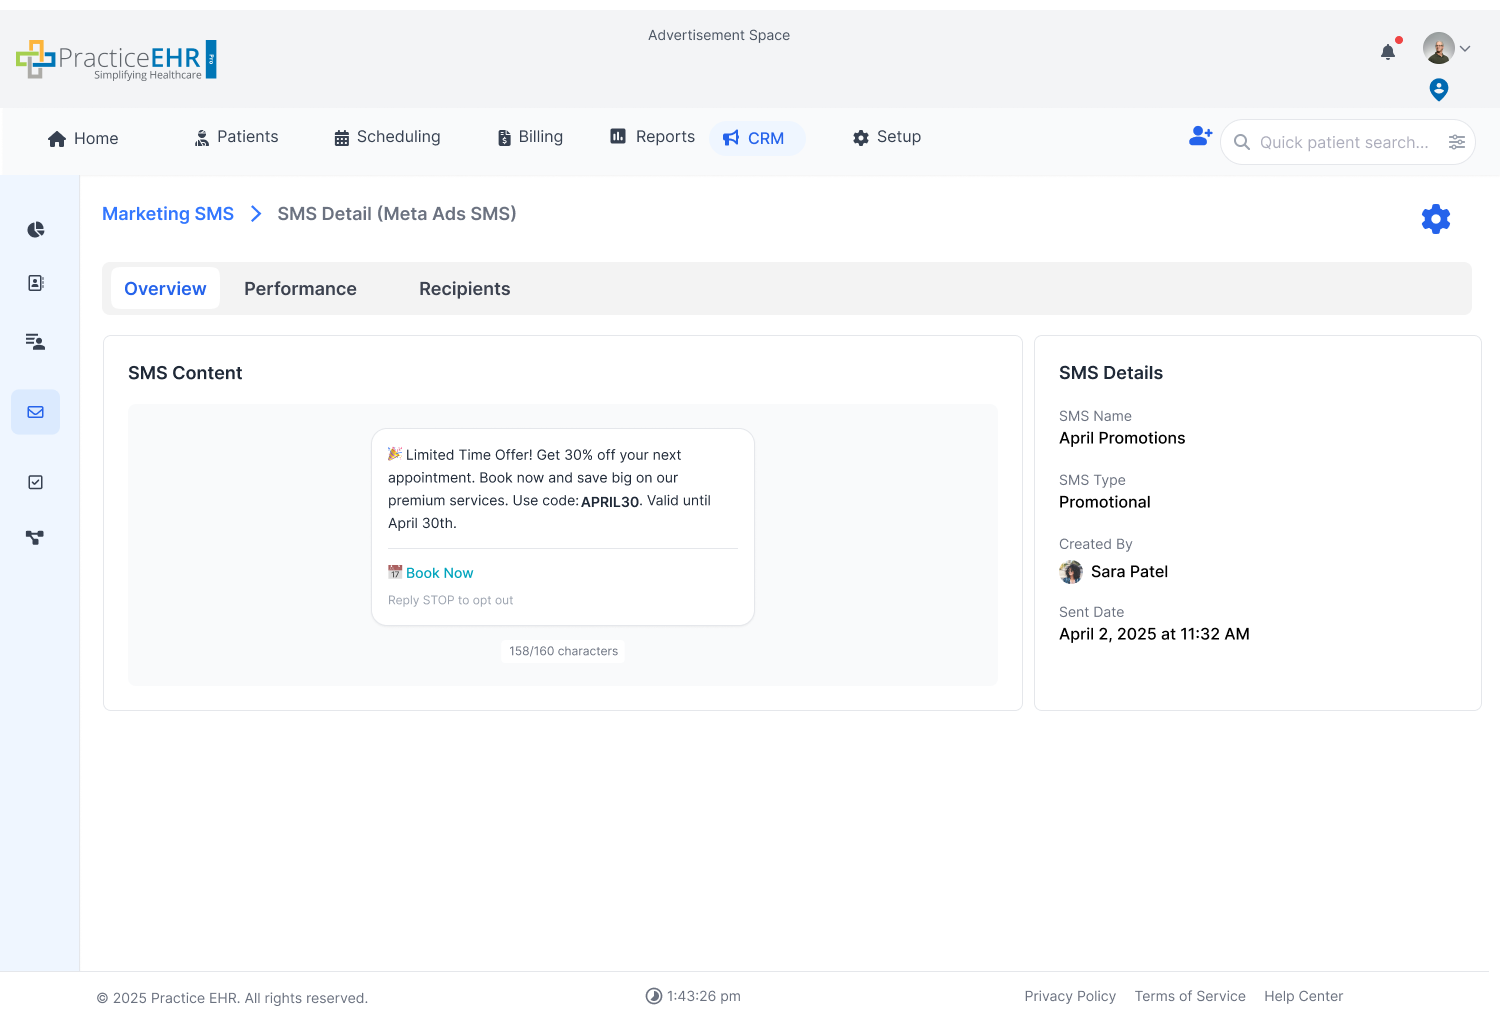The image size is (1500, 1024).
Task: Open search filter options slider icon
Action: point(1457,142)
